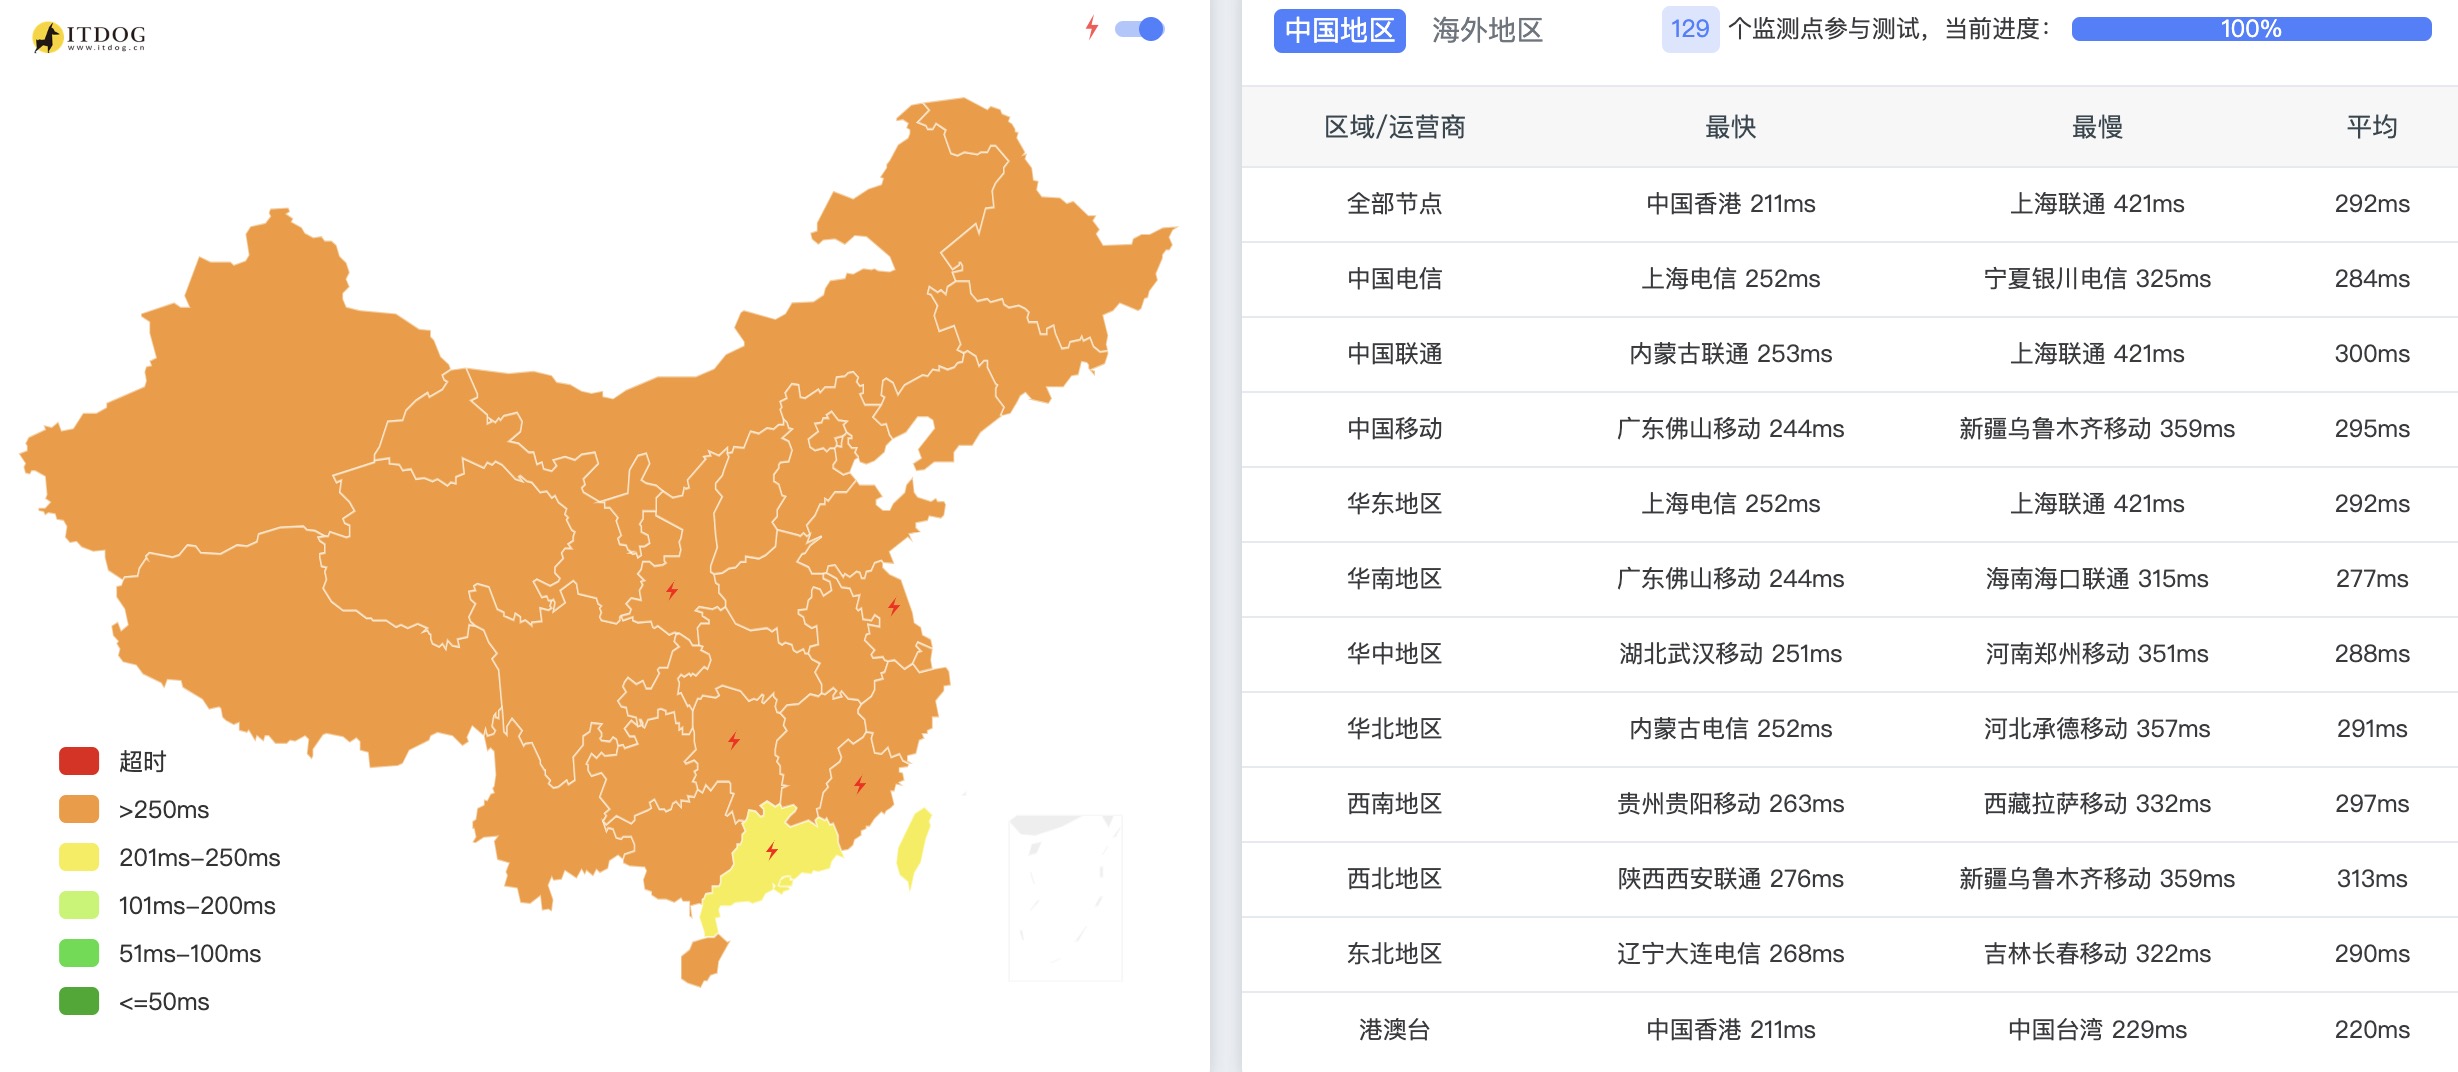Click the red lightning icon beside the toggle

(1092, 28)
